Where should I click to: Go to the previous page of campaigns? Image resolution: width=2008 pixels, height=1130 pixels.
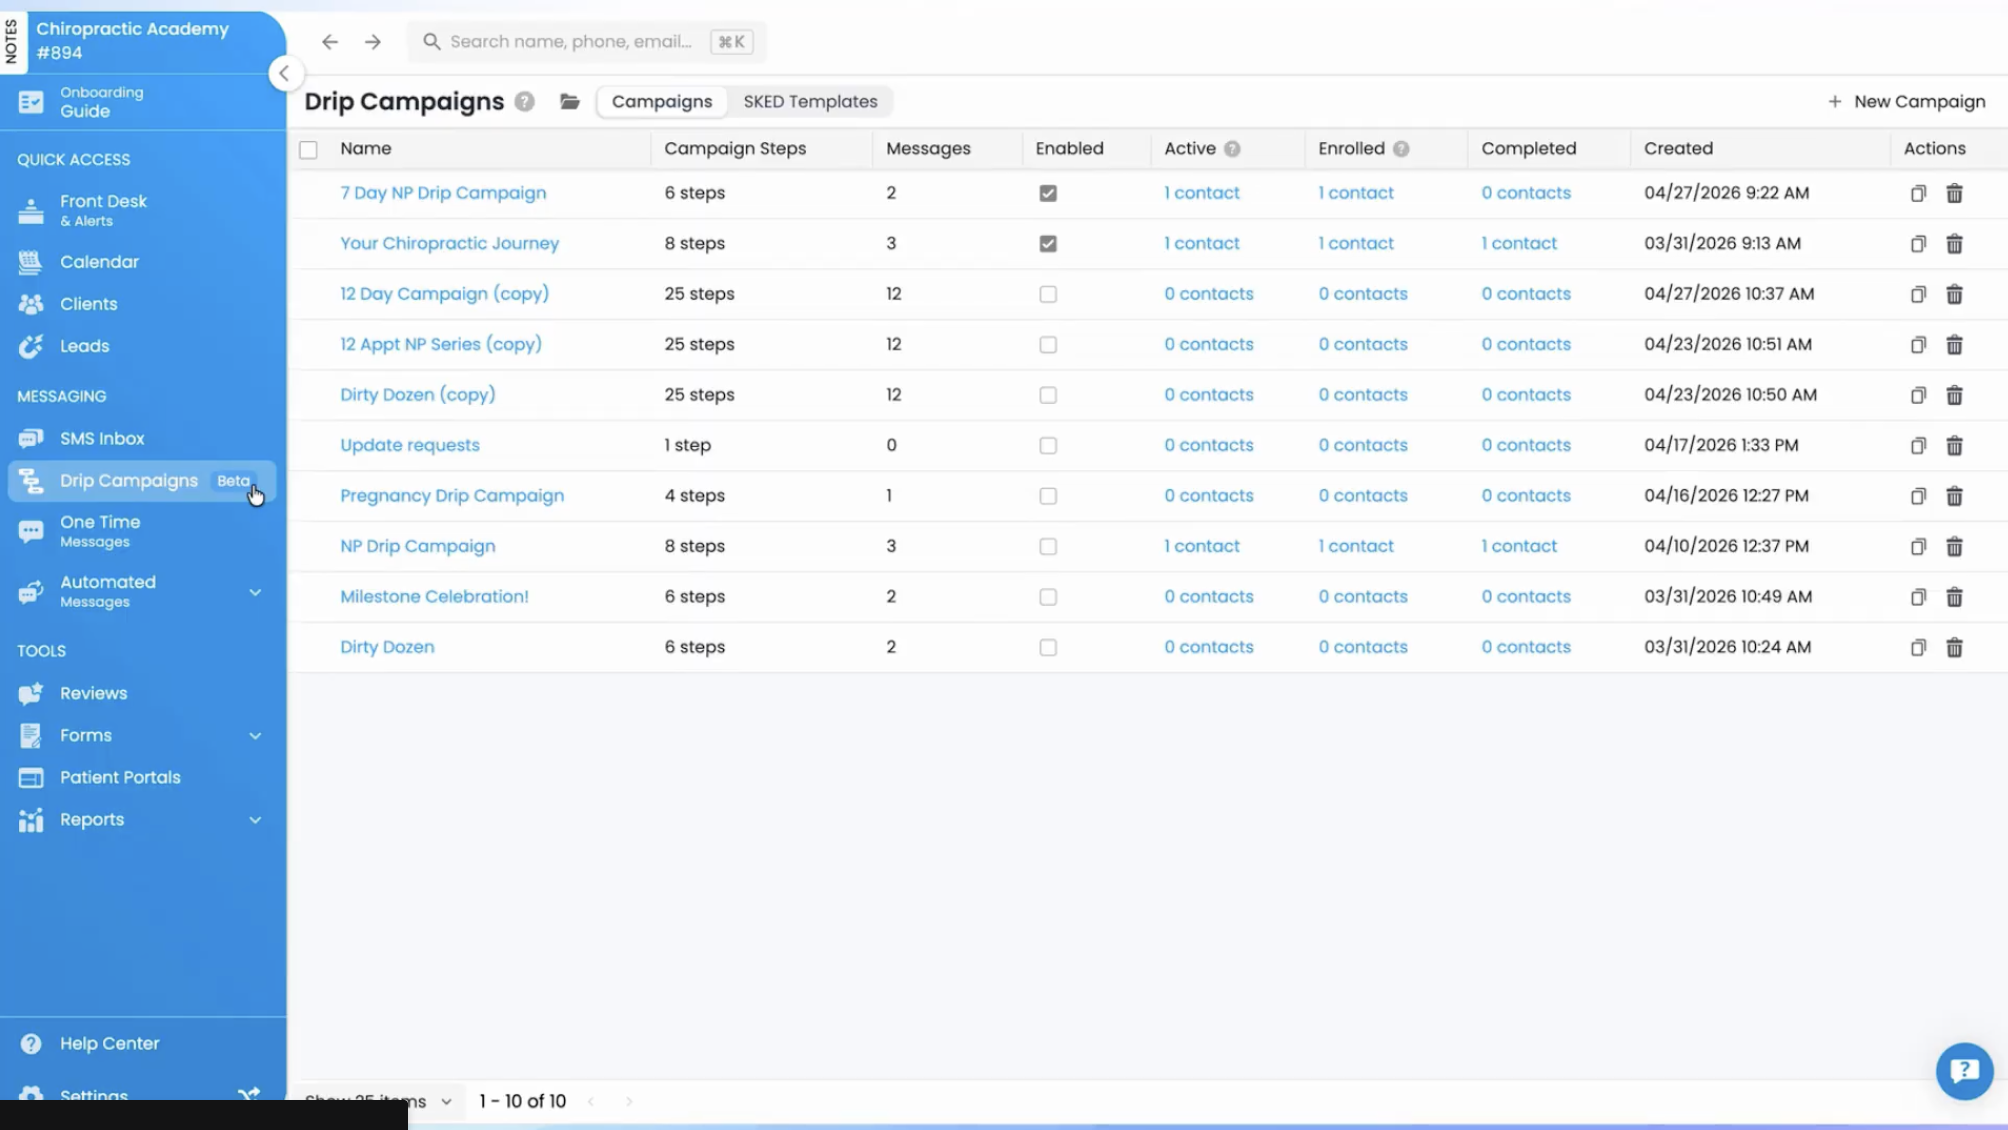(591, 1101)
